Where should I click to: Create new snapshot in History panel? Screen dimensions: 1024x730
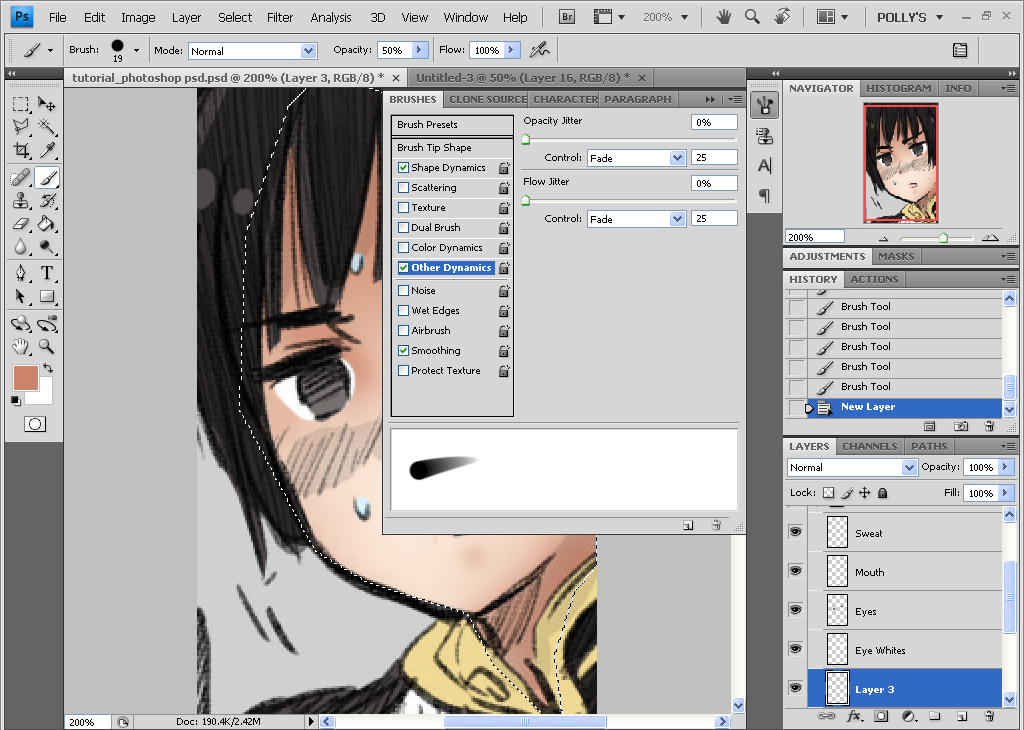961,426
